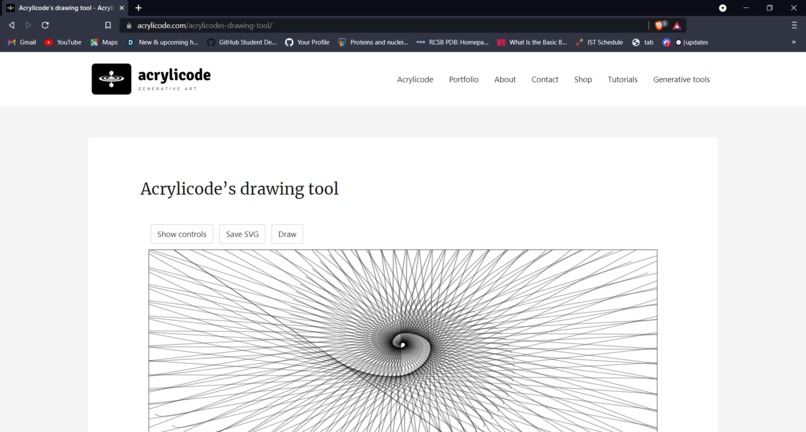Go to the Contact page

coord(545,79)
